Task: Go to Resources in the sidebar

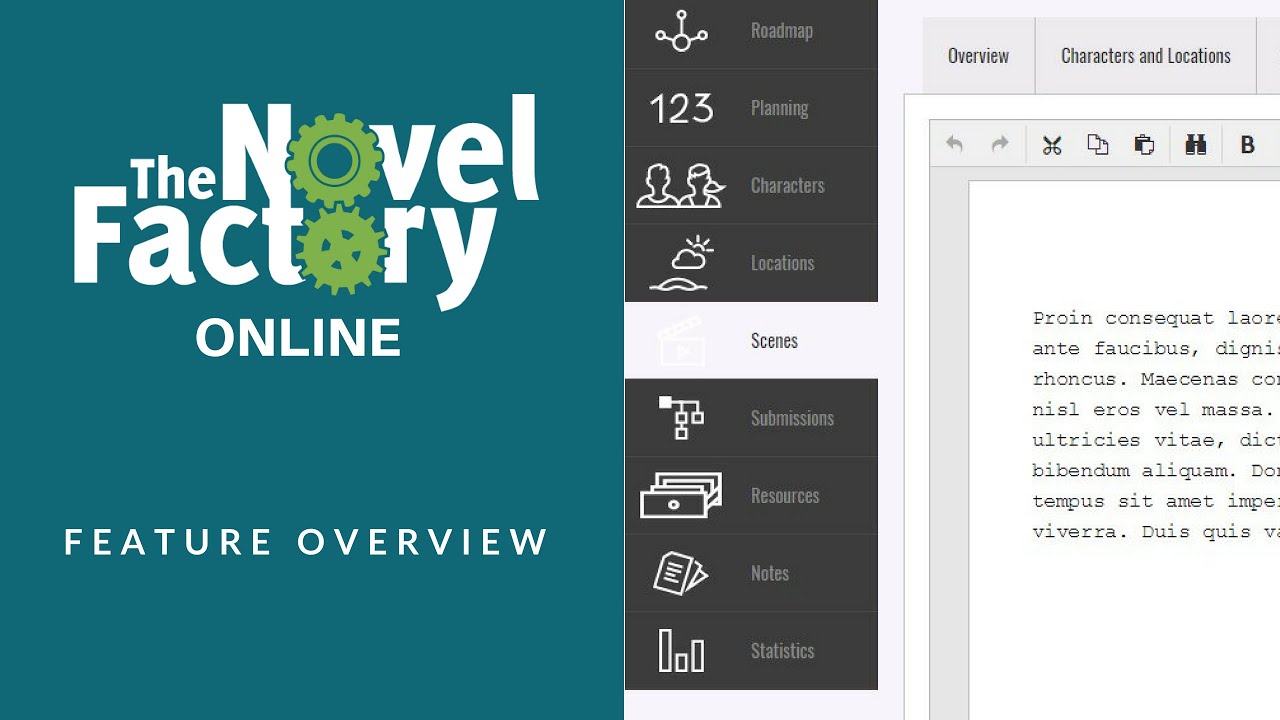Action: tap(785, 496)
